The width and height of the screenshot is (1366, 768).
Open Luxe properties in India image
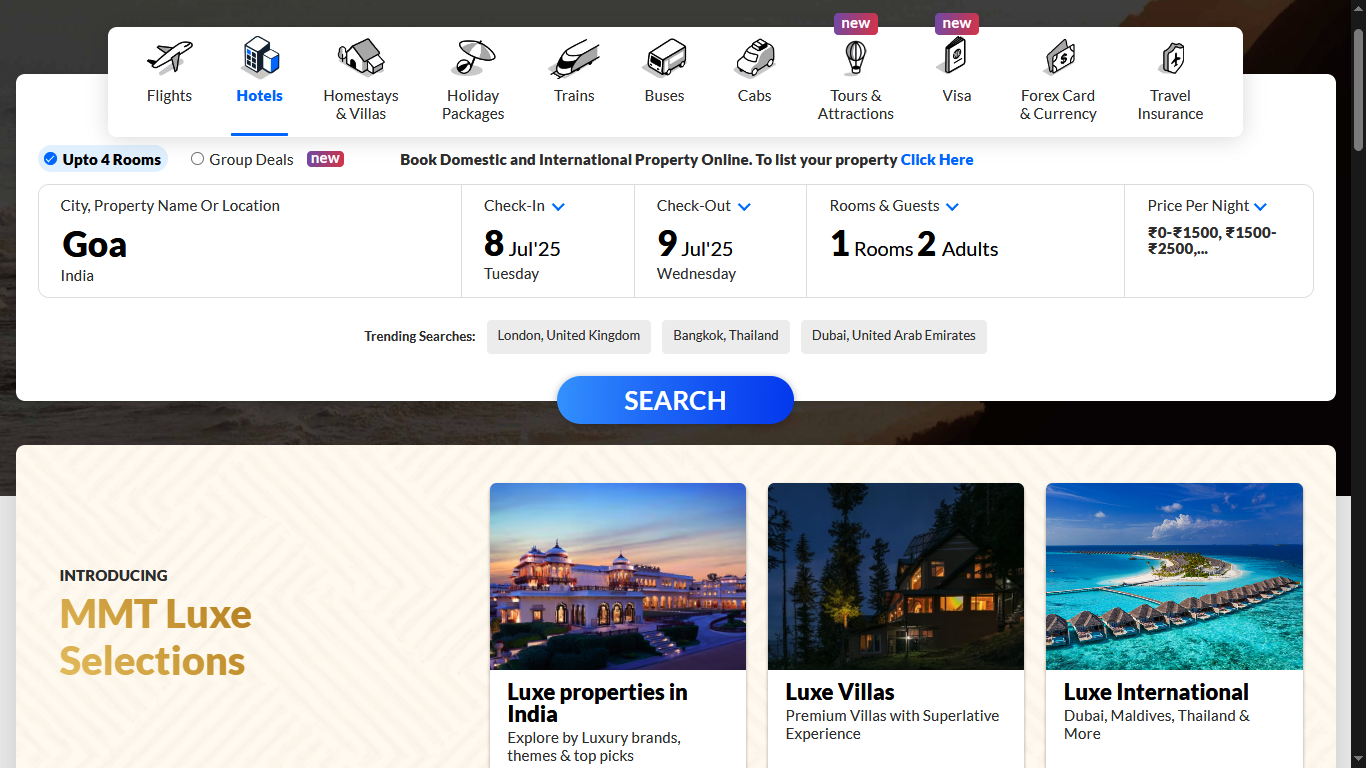point(618,576)
